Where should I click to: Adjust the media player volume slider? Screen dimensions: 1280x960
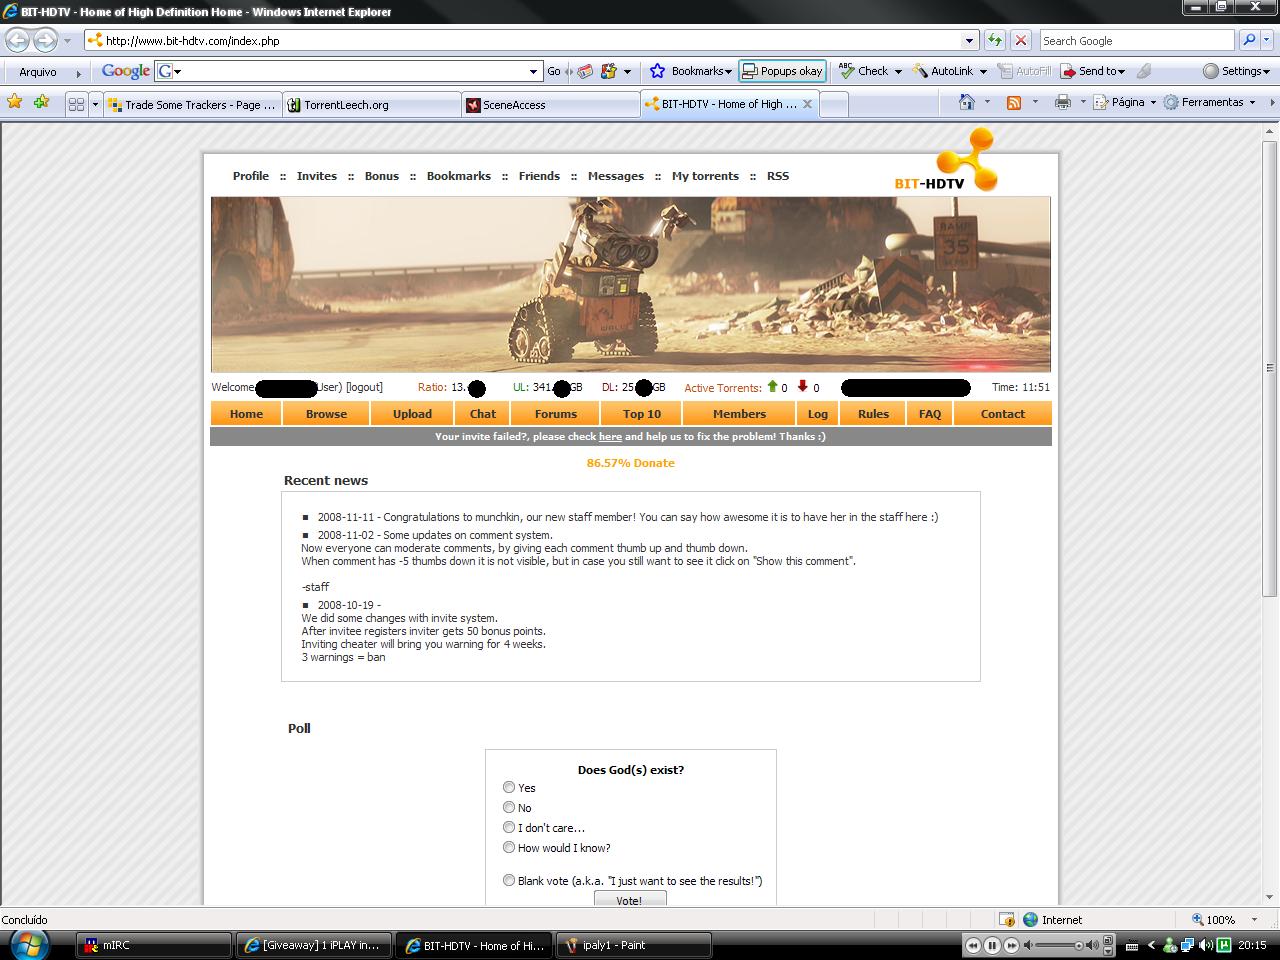tap(1058, 945)
